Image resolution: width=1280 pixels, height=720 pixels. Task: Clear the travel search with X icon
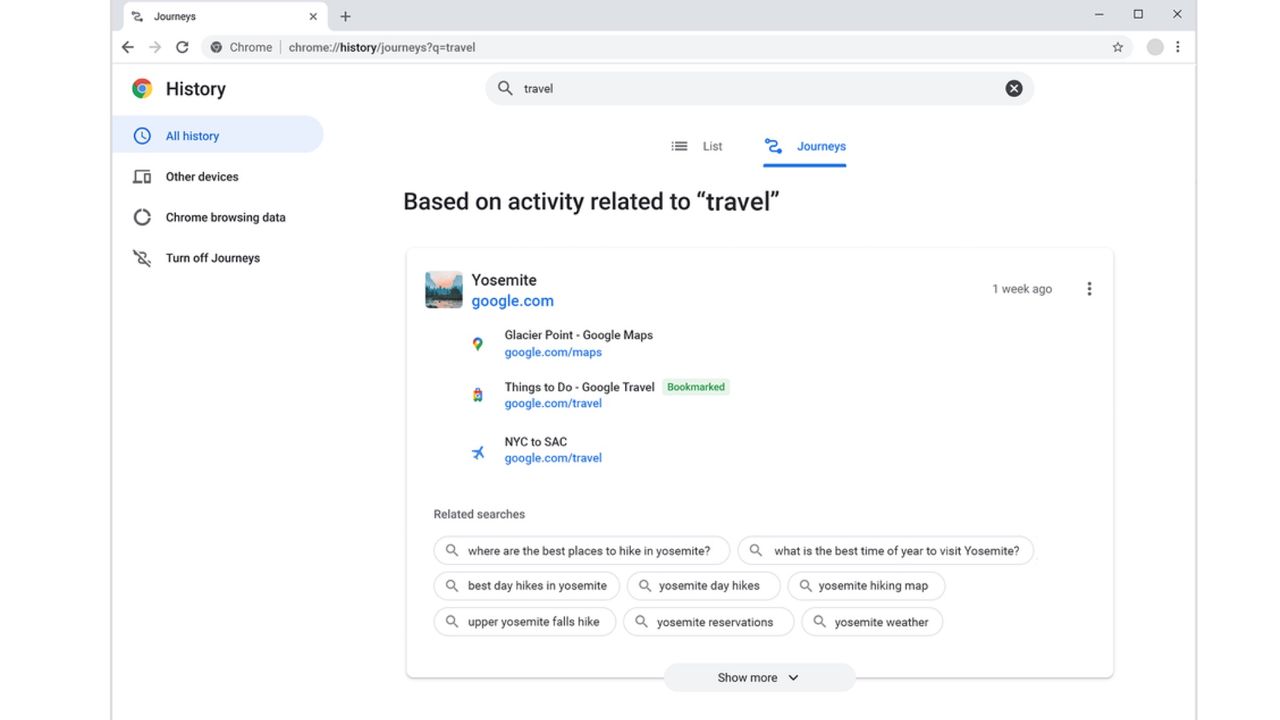click(1014, 89)
